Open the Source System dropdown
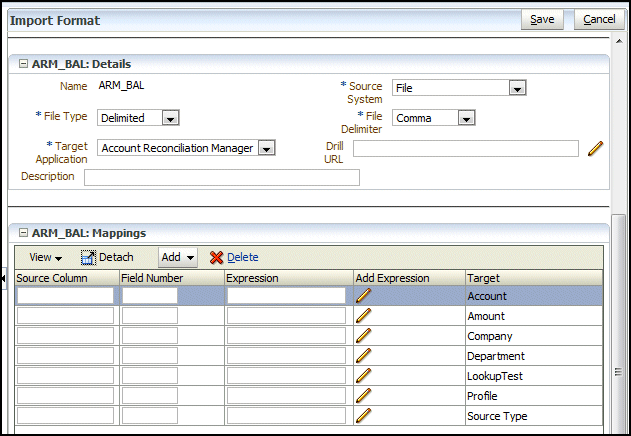631x436 pixels. coord(517,88)
